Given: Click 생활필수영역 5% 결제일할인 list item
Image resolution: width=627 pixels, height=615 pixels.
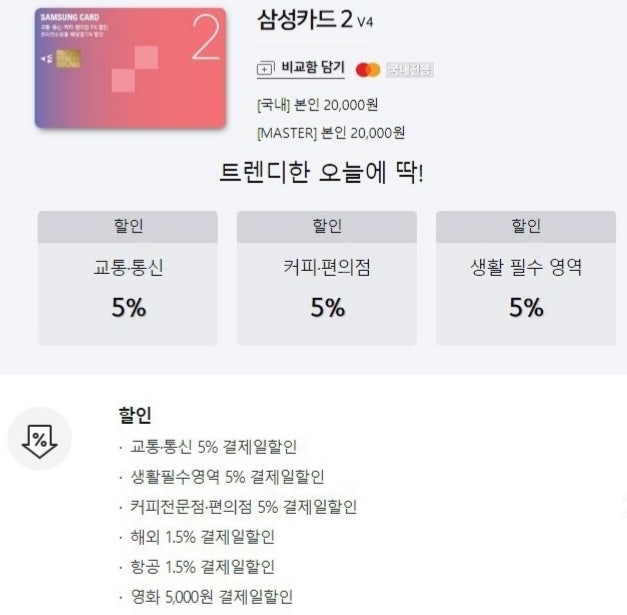Looking at the screenshot, I should coord(227,477).
